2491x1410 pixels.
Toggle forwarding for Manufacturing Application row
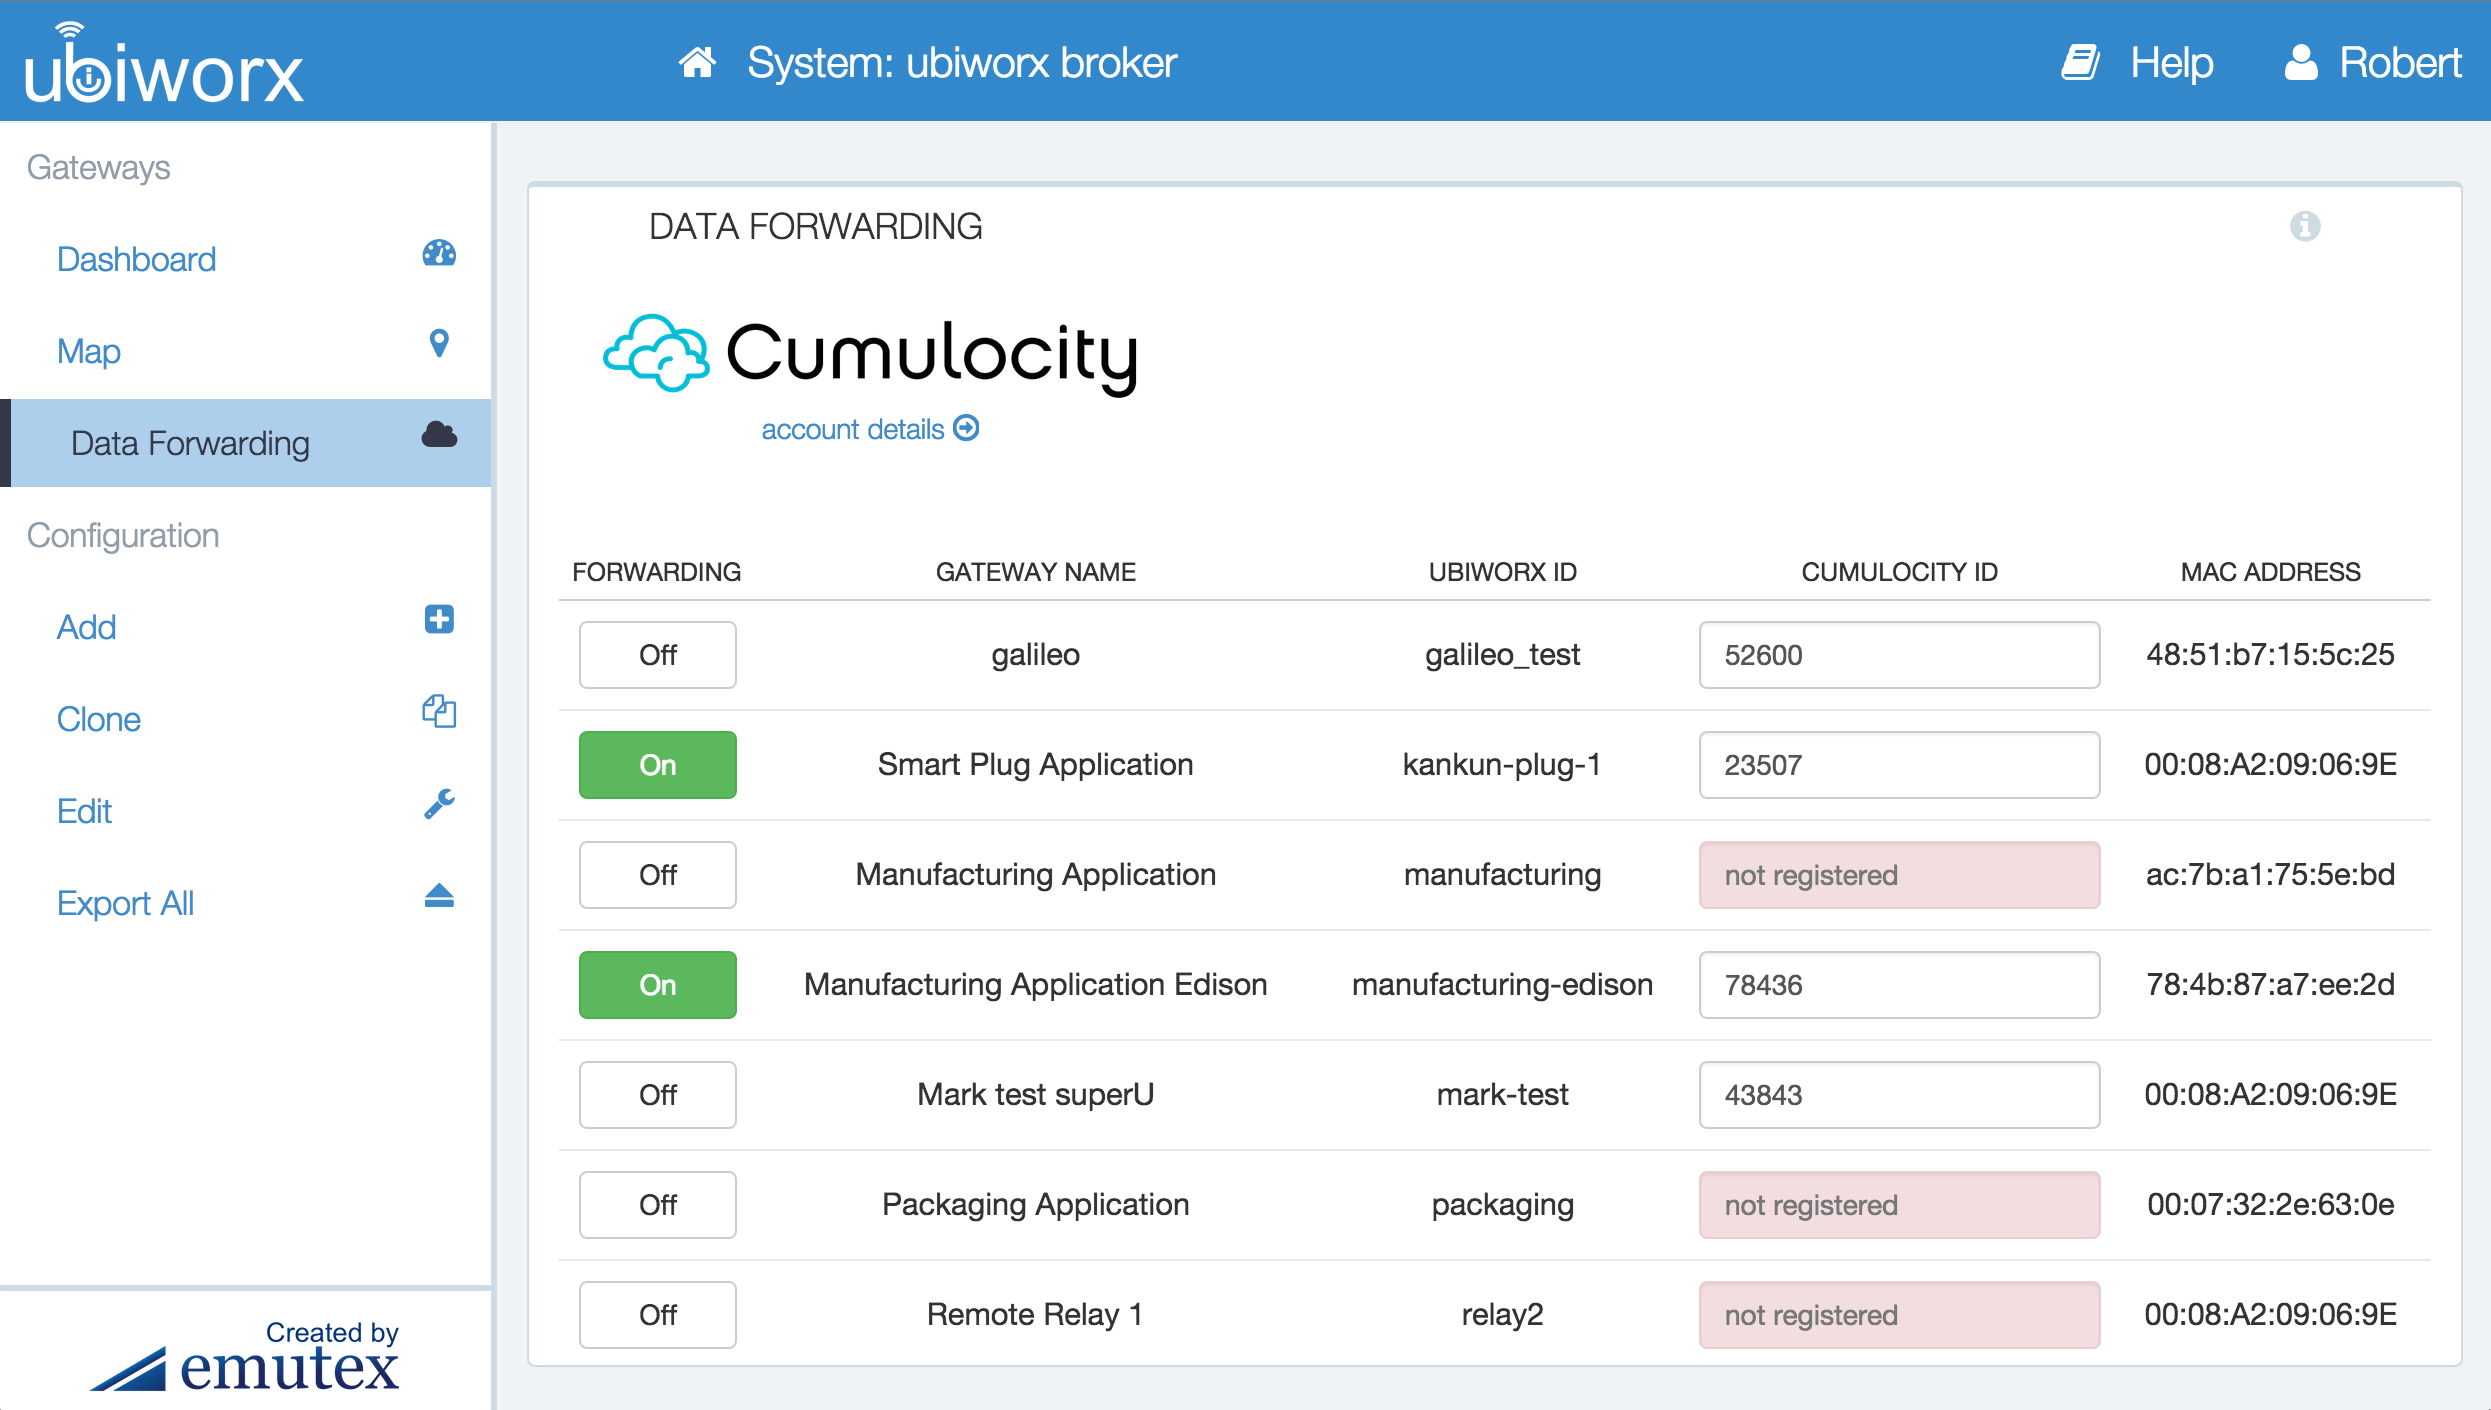pos(658,875)
